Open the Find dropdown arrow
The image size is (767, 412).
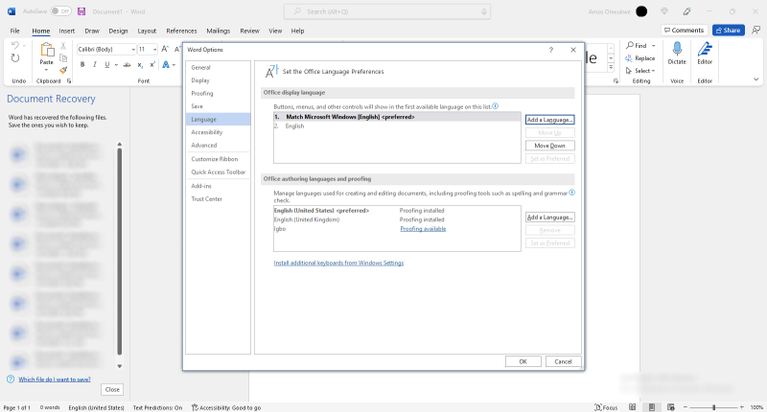point(654,46)
